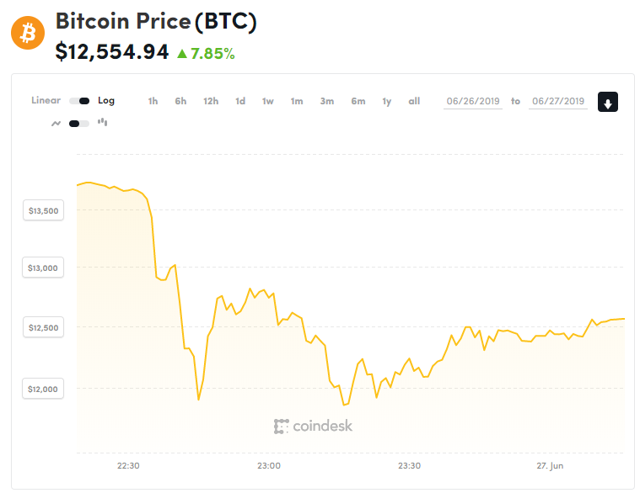Image resolution: width=640 pixels, height=493 pixels.
Task: Select the line chart icon
Action: (56, 123)
